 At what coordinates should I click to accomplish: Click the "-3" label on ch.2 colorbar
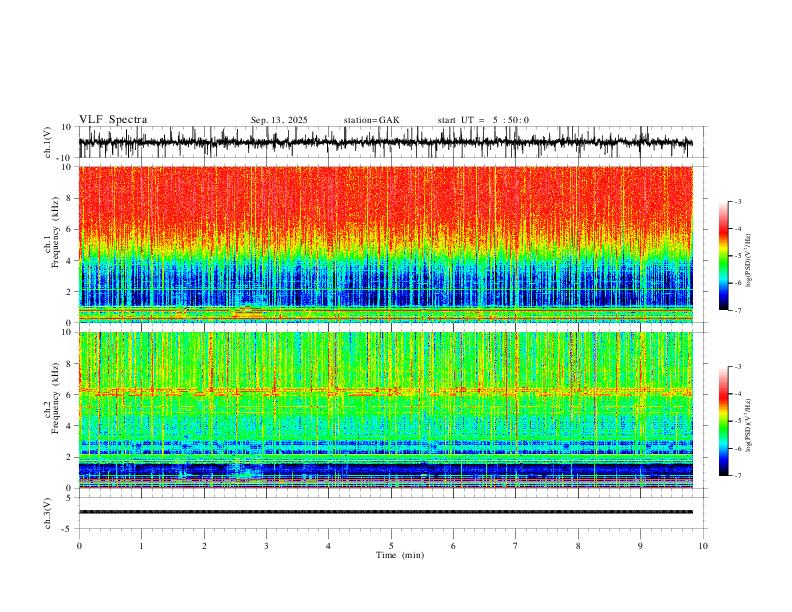tap(737, 367)
